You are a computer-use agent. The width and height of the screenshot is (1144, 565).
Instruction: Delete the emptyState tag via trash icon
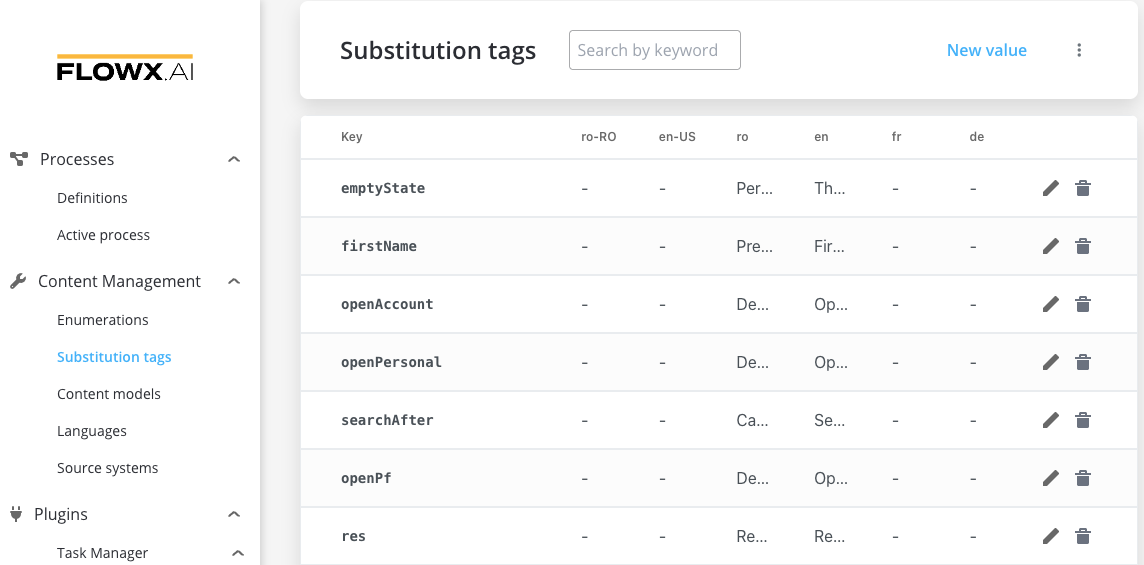[x=1083, y=188]
